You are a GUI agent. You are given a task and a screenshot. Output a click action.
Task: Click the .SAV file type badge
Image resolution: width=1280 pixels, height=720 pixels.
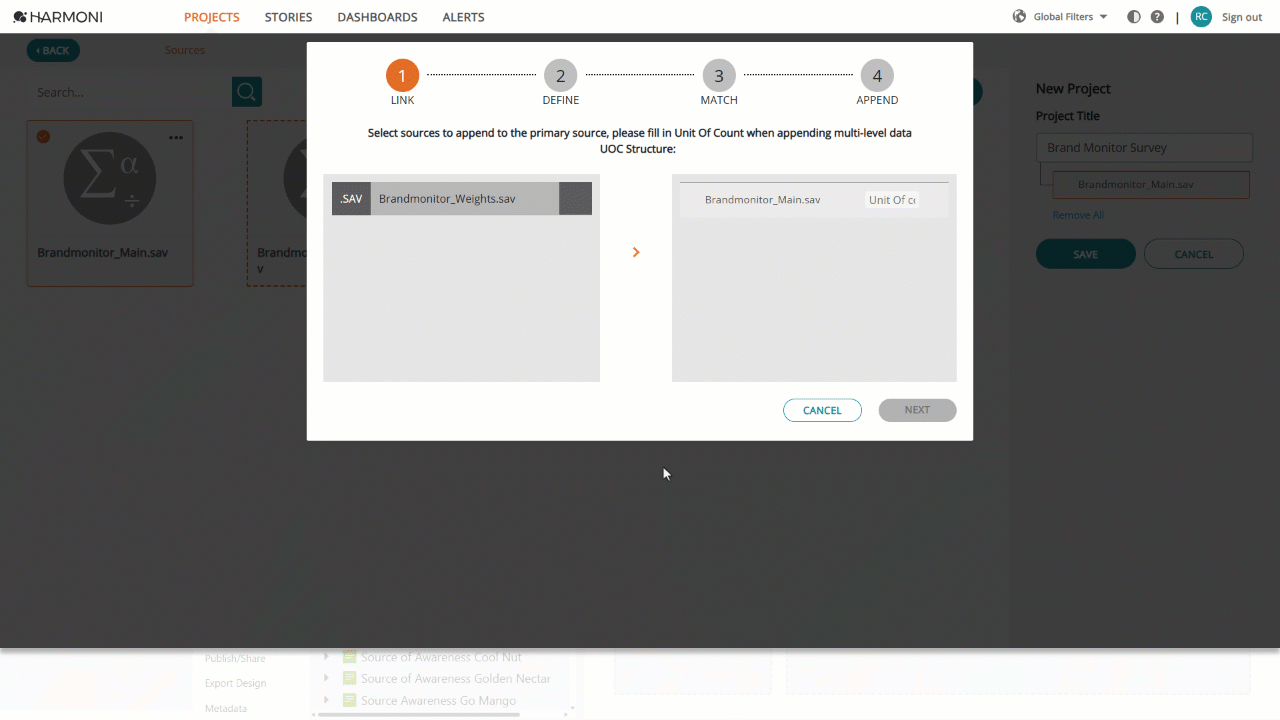351,199
